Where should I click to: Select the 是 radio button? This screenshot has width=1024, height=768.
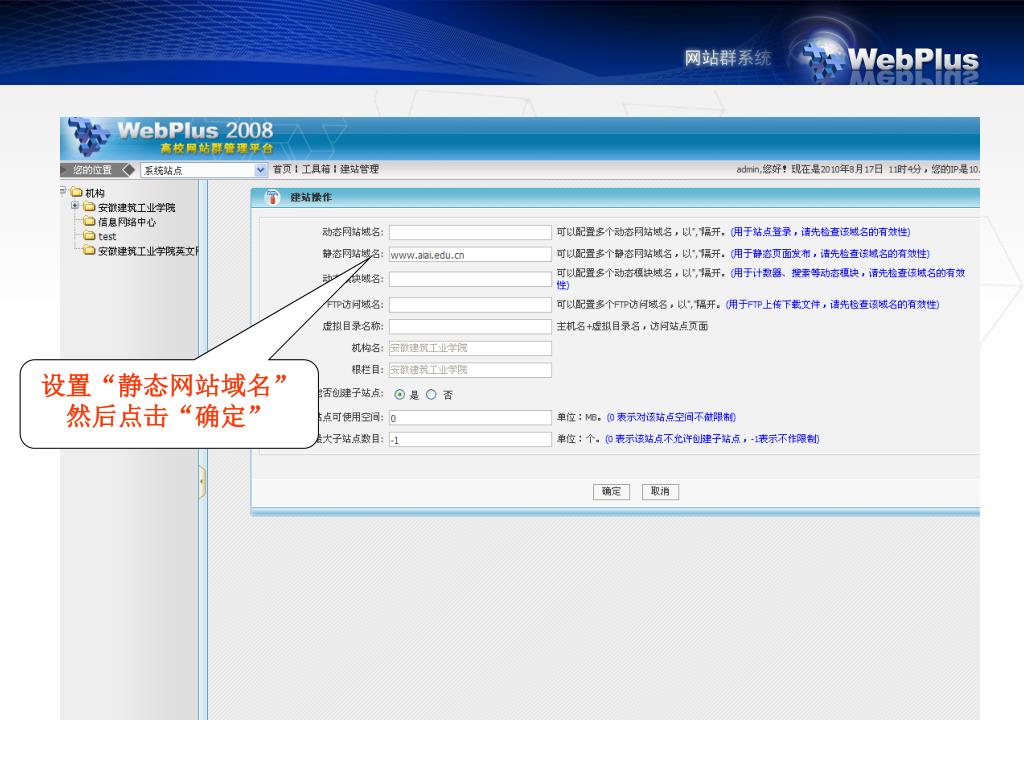click(400, 394)
